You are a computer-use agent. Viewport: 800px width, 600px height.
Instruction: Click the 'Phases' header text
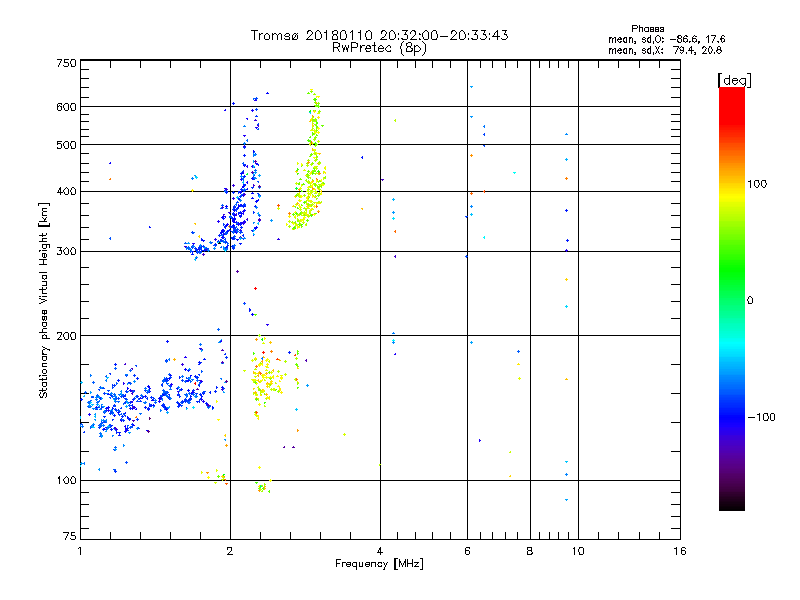pyautogui.click(x=647, y=29)
